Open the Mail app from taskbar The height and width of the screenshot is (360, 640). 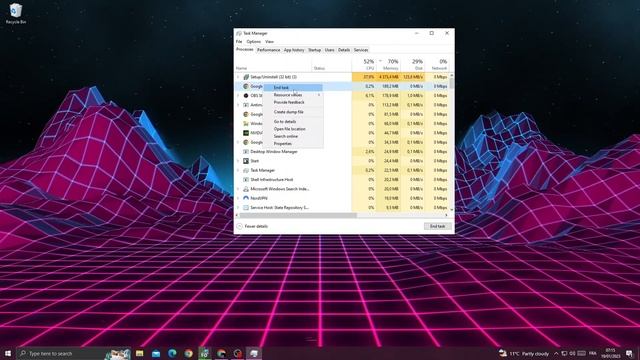pos(156,353)
